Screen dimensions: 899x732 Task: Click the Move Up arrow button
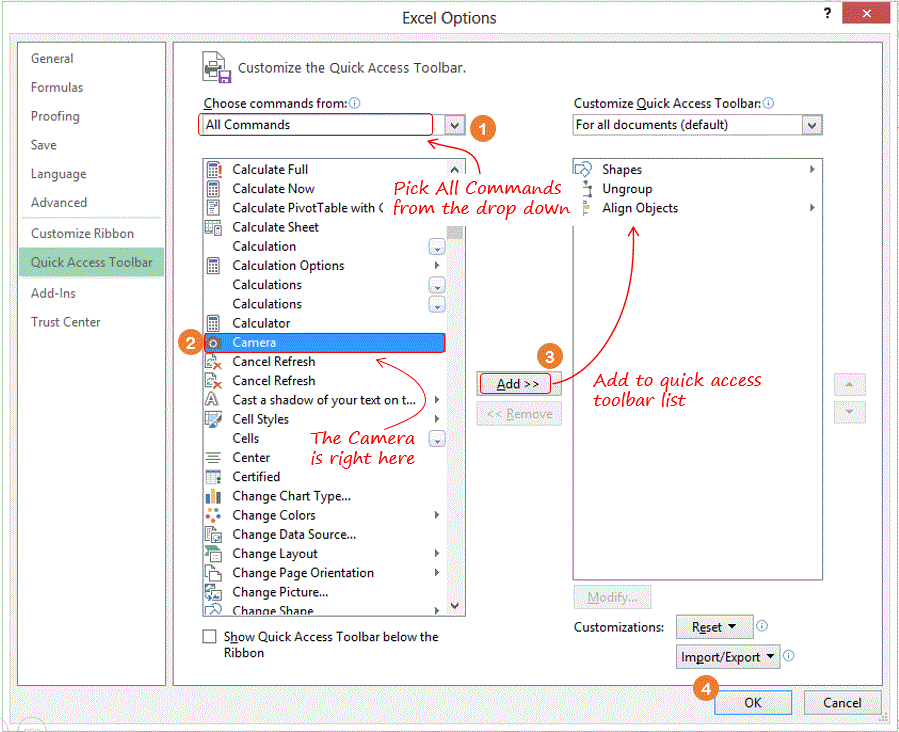click(849, 385)
